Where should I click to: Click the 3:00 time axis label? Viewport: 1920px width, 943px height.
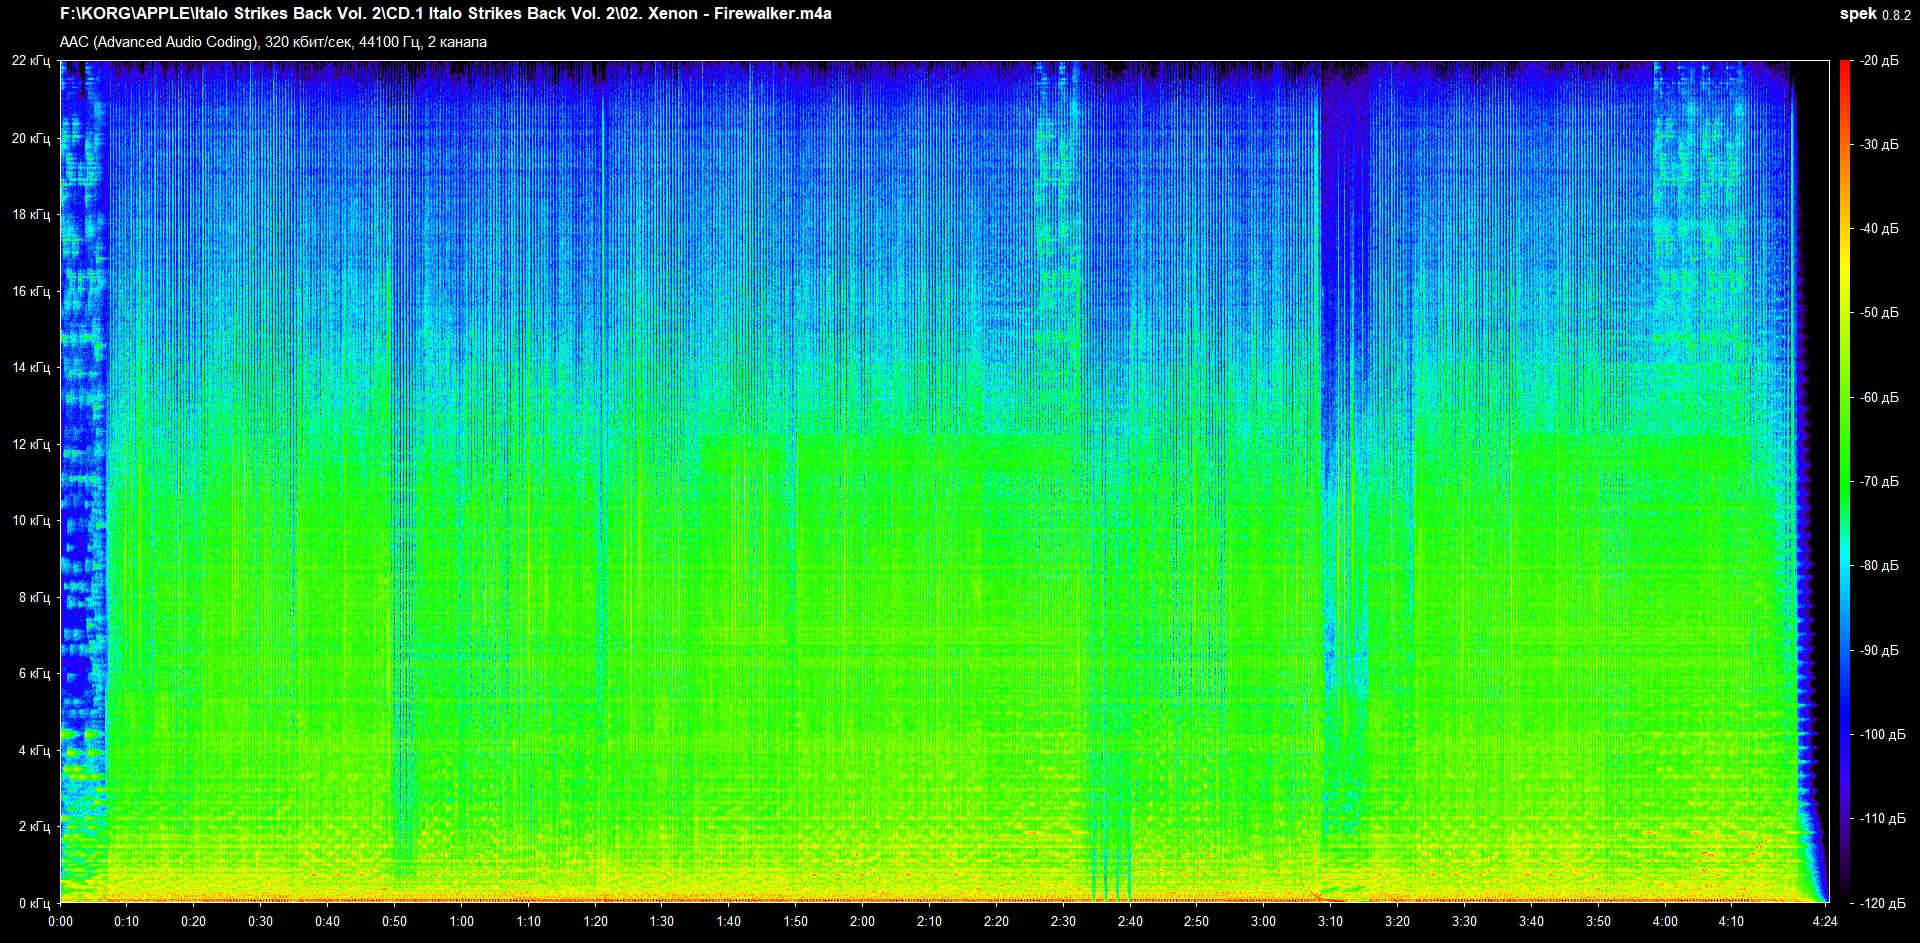(1263, 921)
